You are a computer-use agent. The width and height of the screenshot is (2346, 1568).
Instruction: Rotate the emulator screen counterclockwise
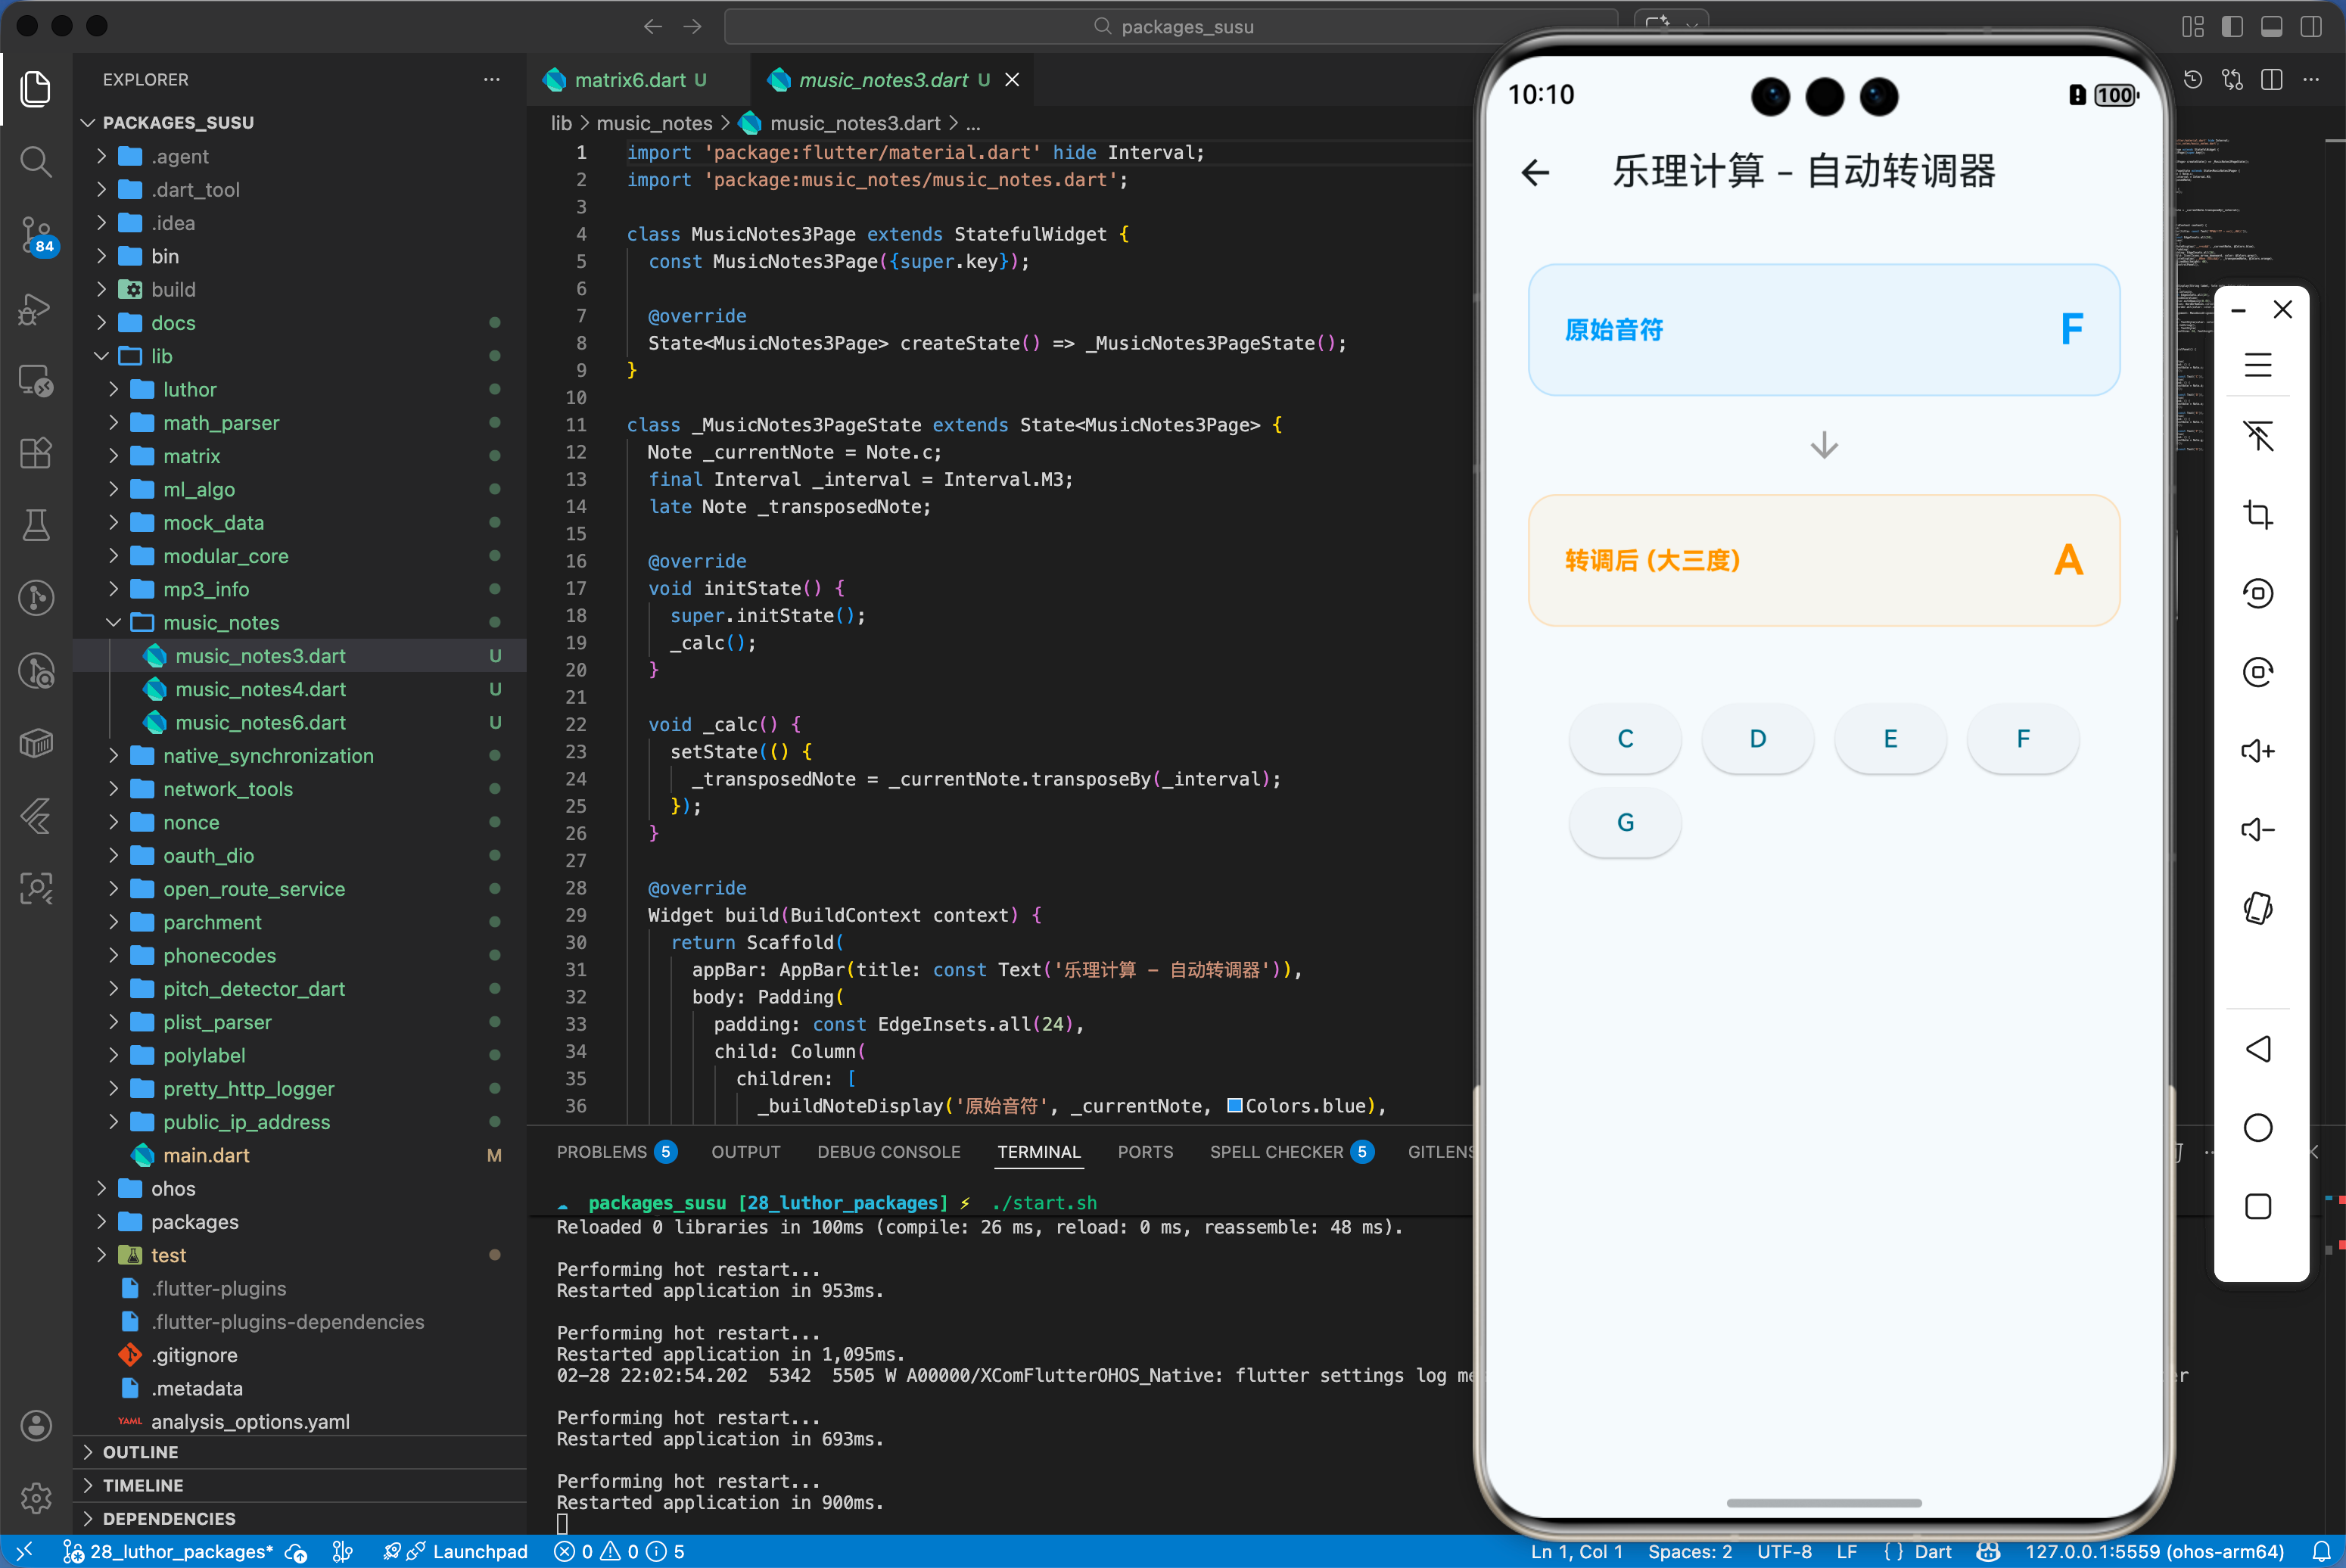[2259, 592]
